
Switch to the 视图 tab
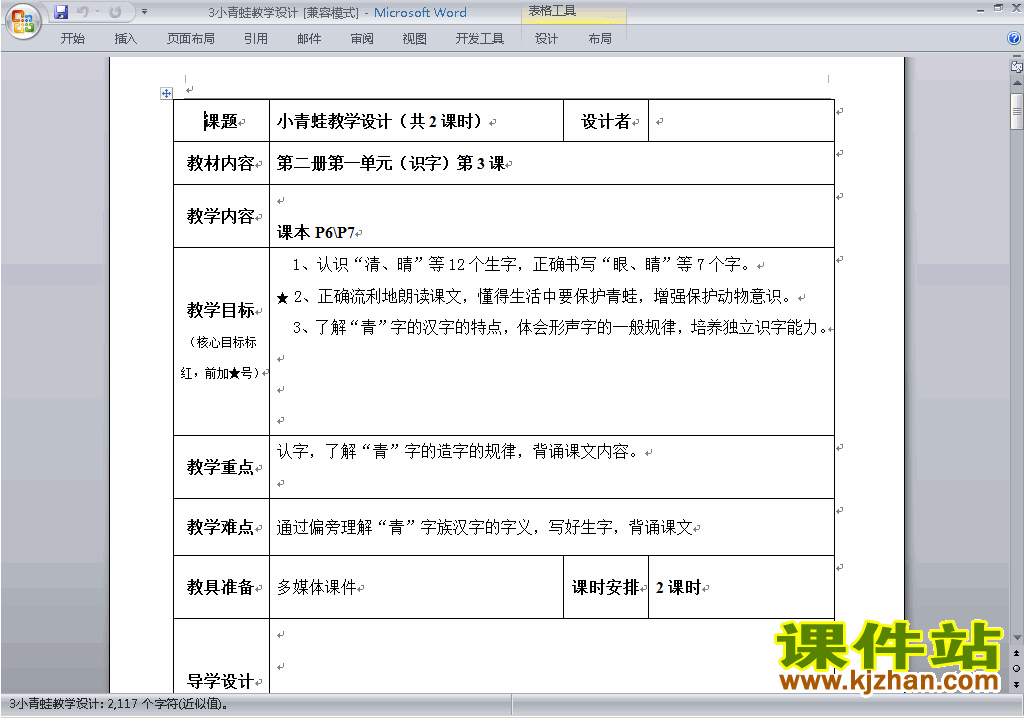(x=414, y=39)
